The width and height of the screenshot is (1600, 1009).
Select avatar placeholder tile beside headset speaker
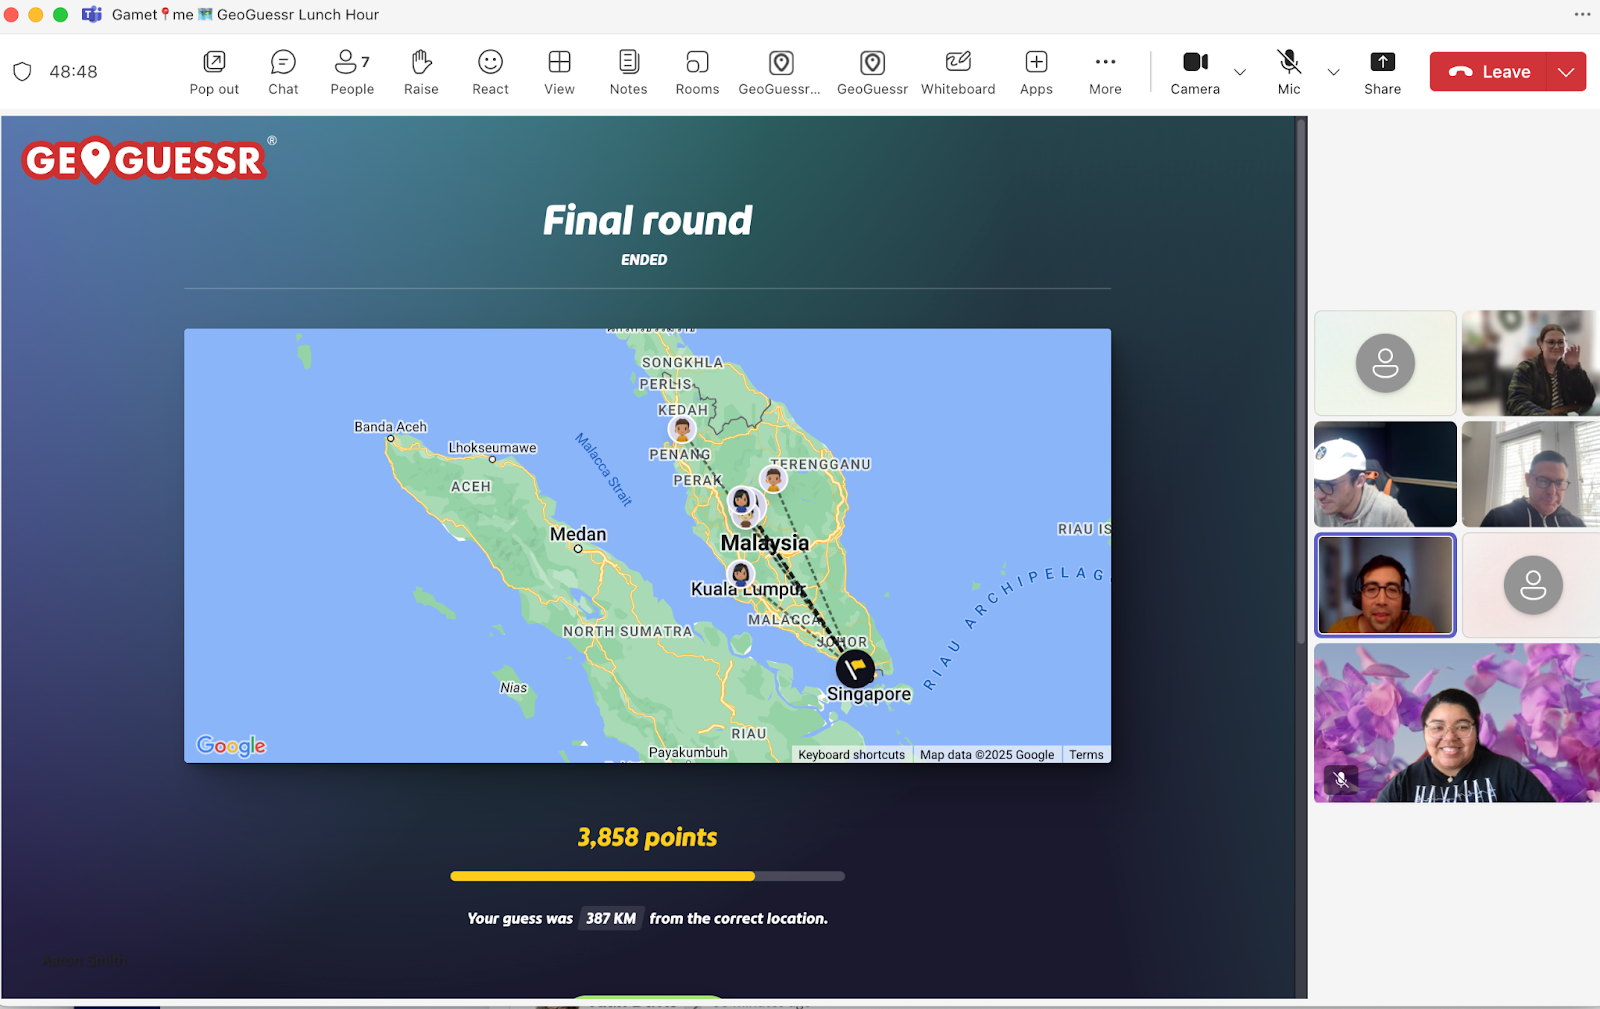(x=1531, y=585)
